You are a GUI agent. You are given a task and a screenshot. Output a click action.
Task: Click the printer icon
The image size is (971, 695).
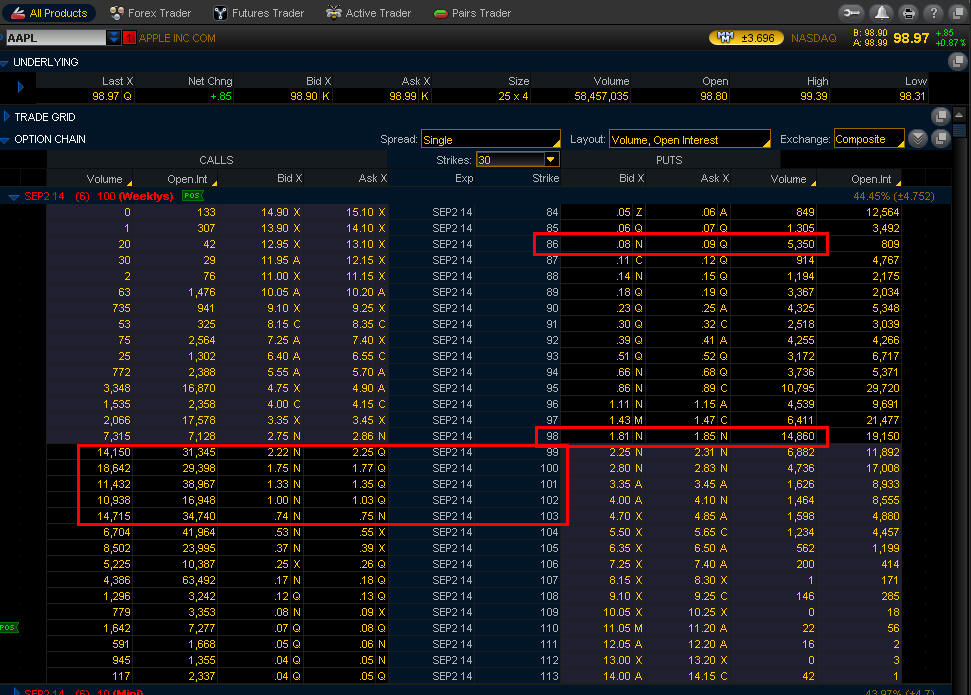[x=908, y=13]
